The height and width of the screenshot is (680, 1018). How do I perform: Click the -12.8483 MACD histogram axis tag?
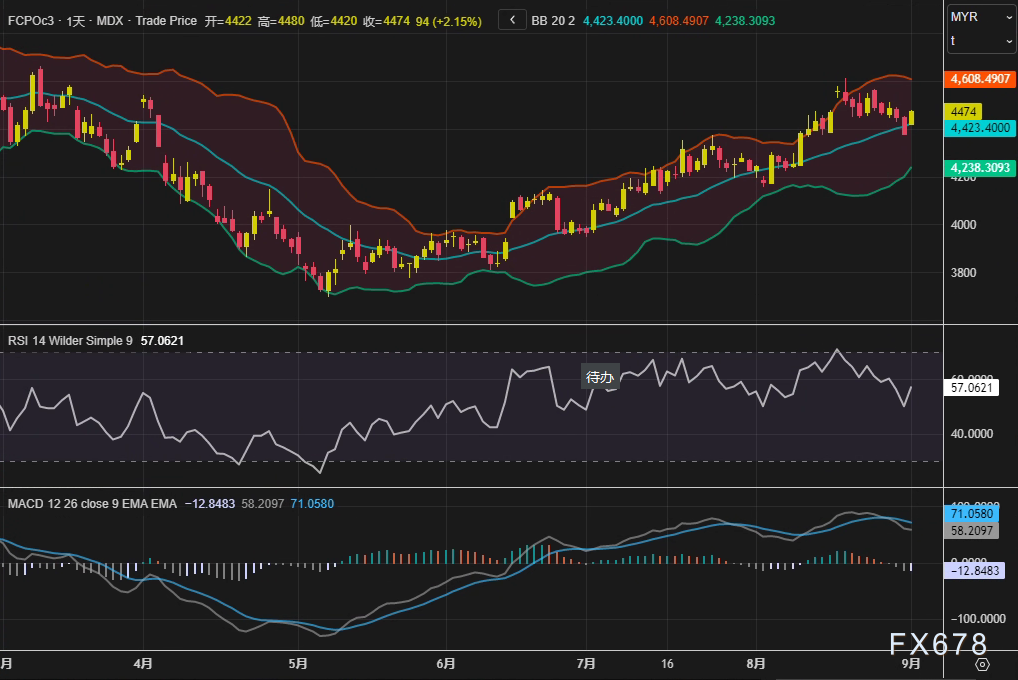(971, 570)
